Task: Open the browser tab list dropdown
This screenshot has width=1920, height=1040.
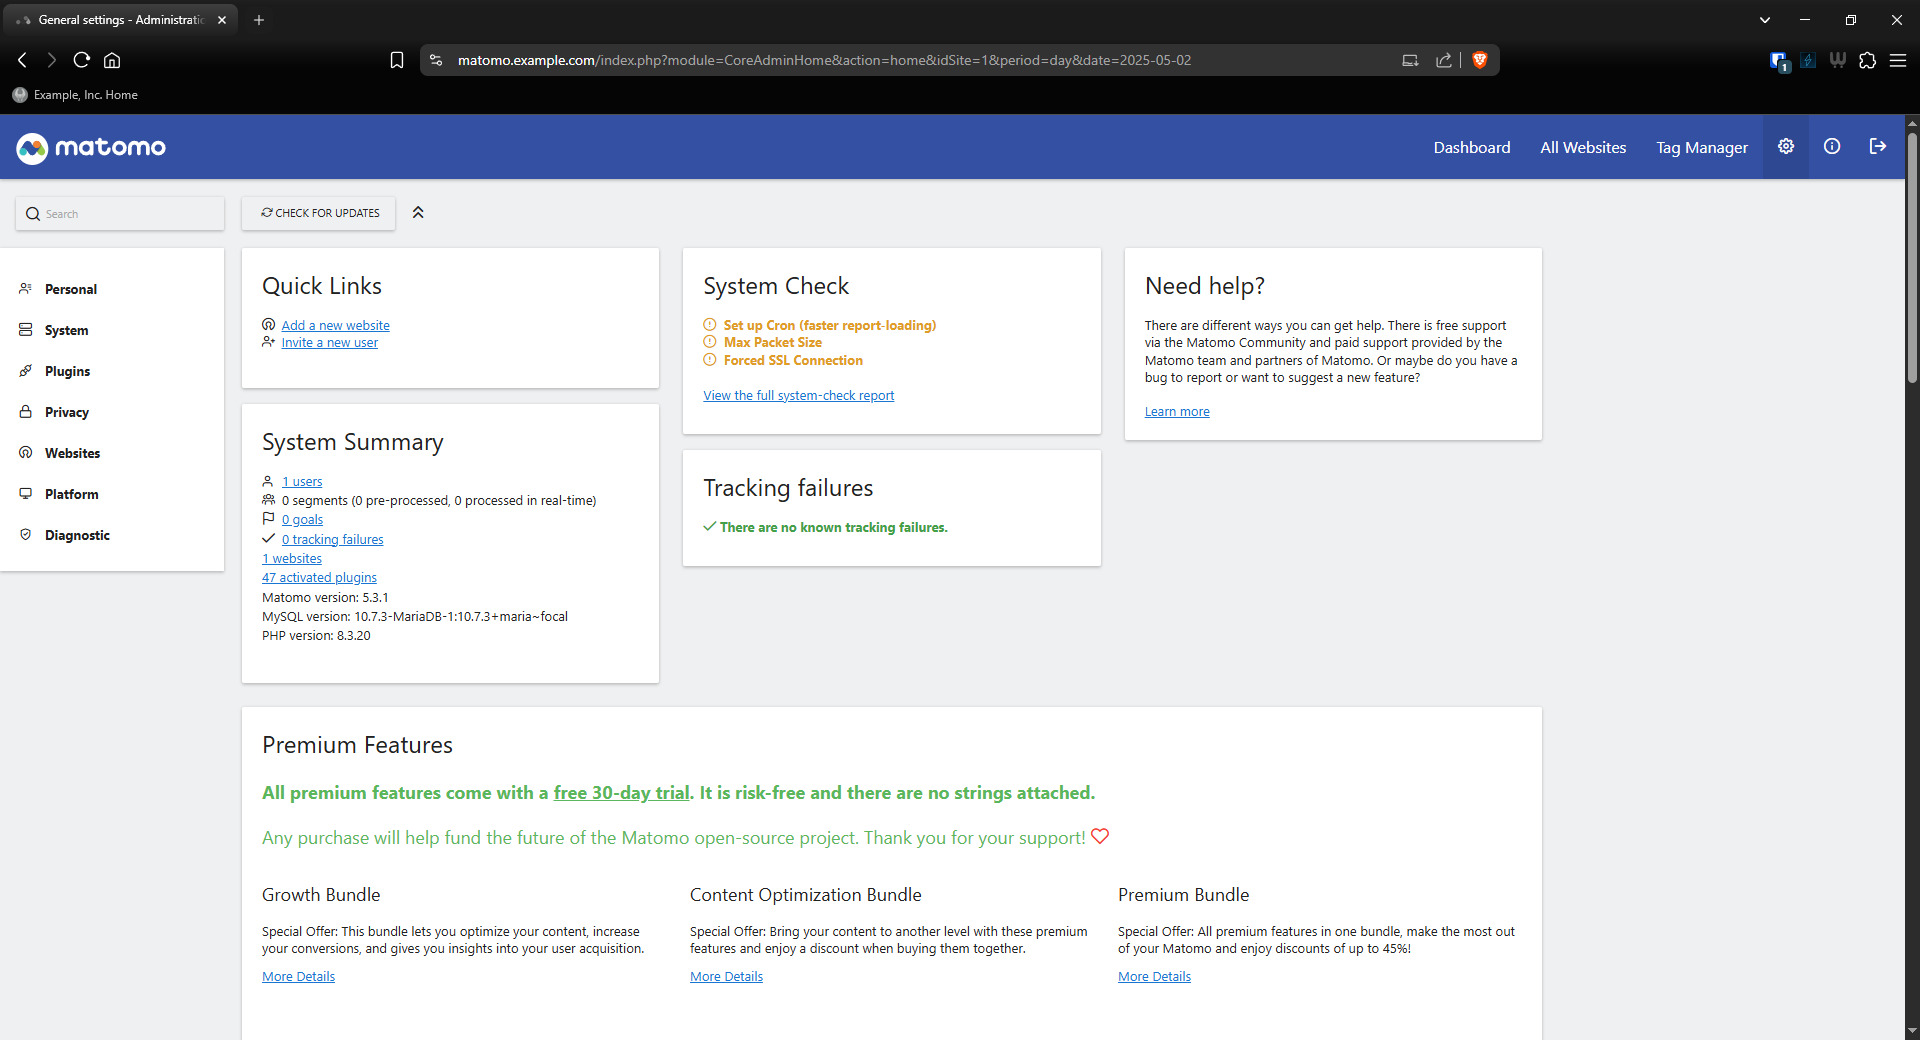Action: pyautogui.click(x=1764, y=20)
